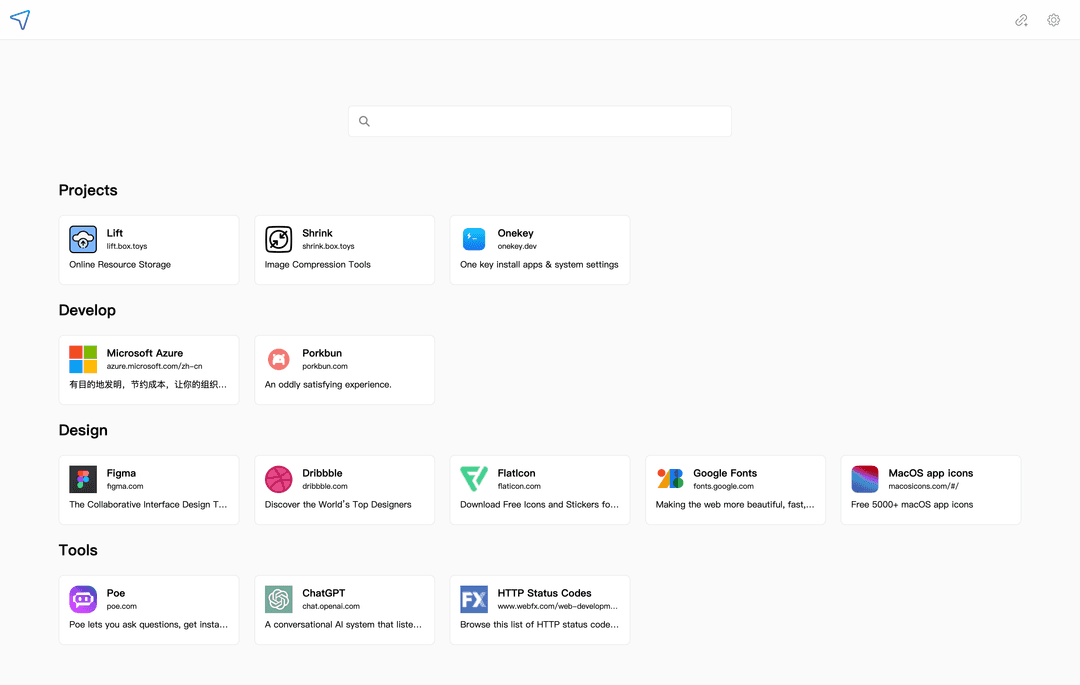Image resolution: width=1080 pixels, height=685 pixels.
Task: Click the ChatGPT logo icon
Action: [278, 599]
